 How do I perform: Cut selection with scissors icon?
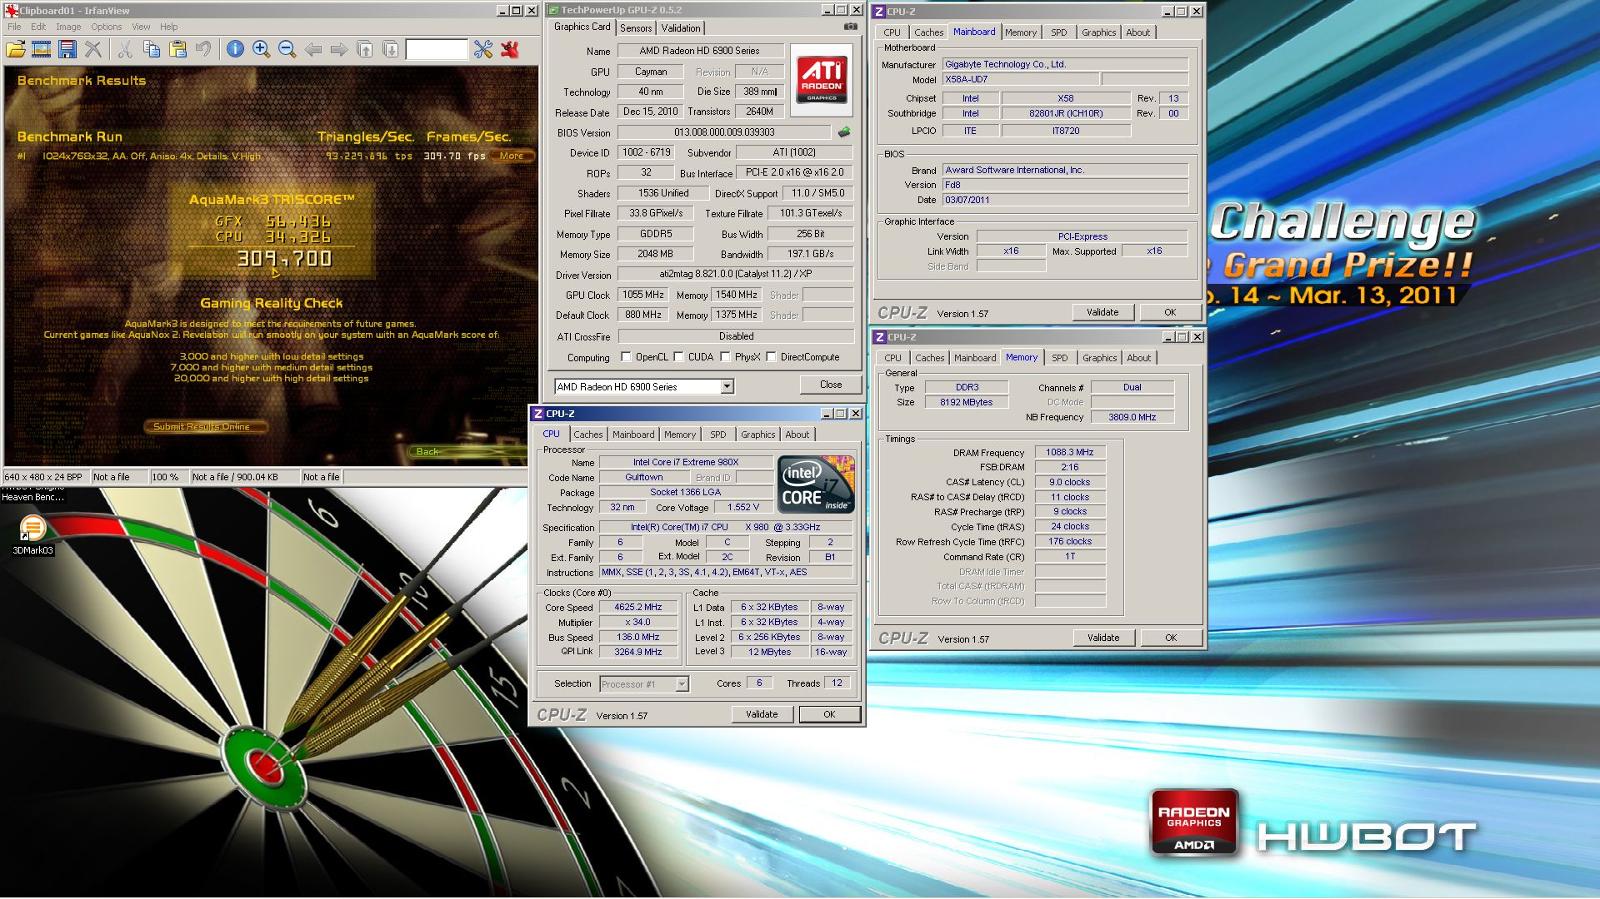click(x=125, y=49)
